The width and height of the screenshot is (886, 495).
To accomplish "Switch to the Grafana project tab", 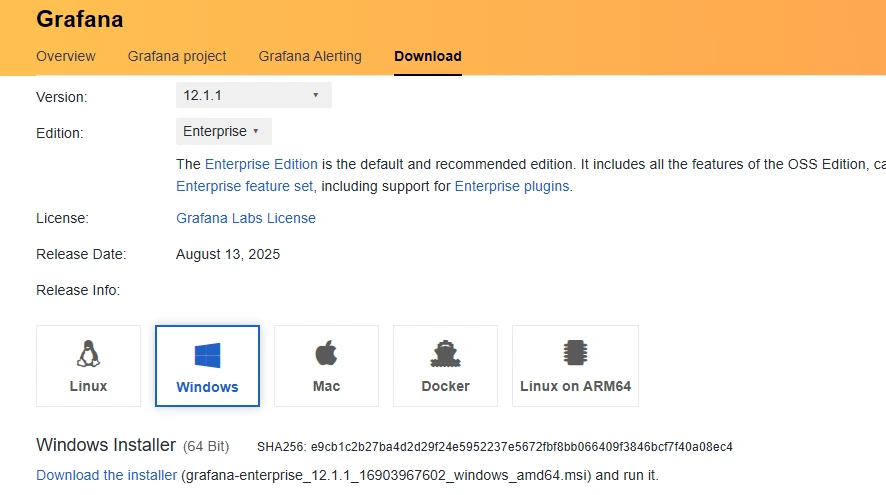I will (177, 56).
